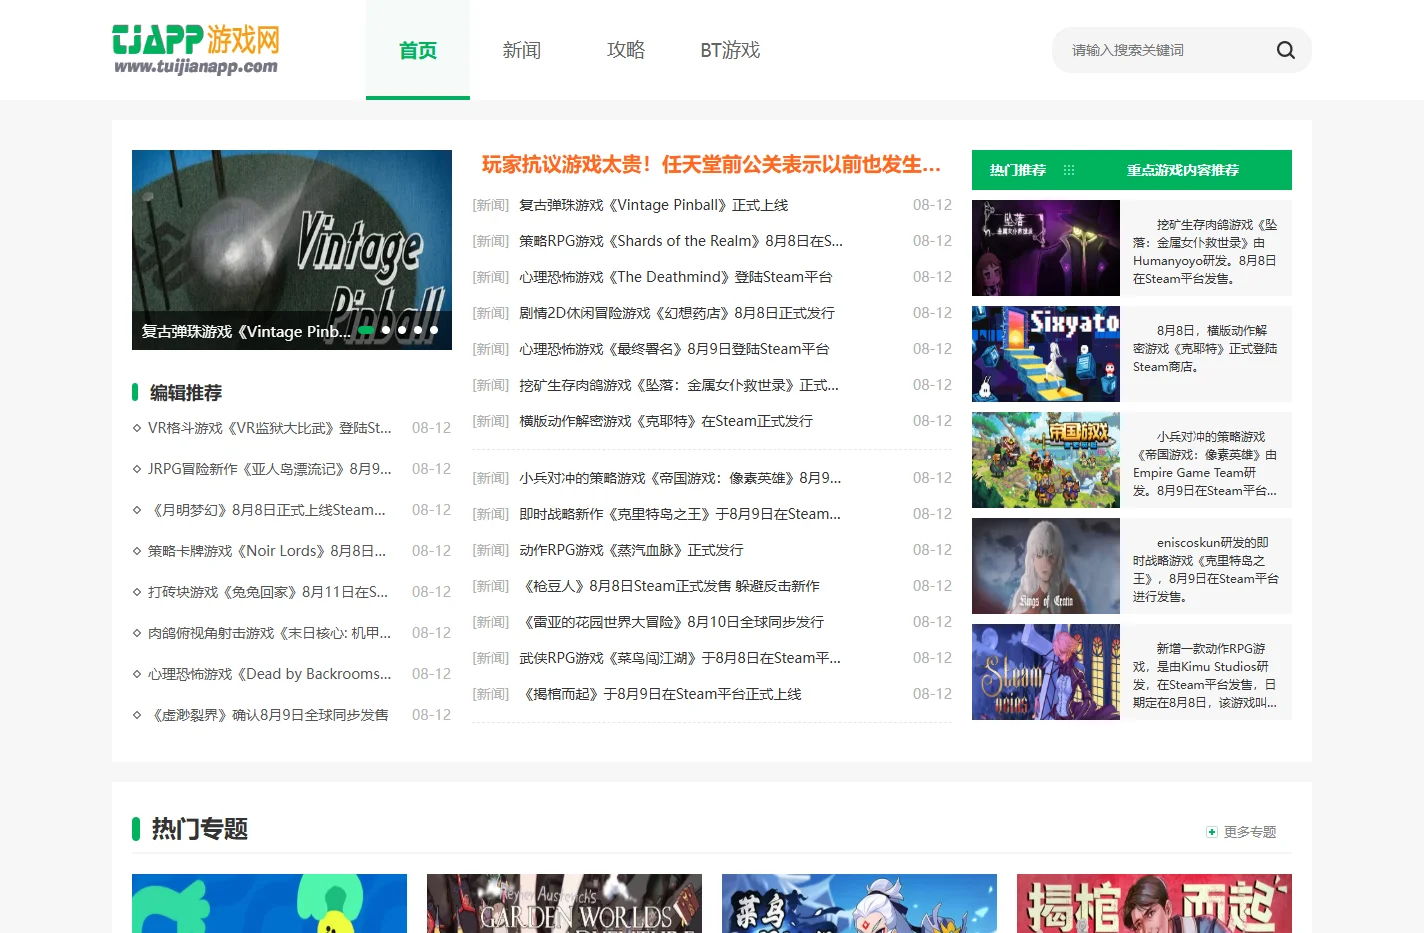The image size is (1424, 933).
Task: Open the 帝国游戏 pixel game thumbnail
Action: pyautogui.click(x=1046, y=460)
